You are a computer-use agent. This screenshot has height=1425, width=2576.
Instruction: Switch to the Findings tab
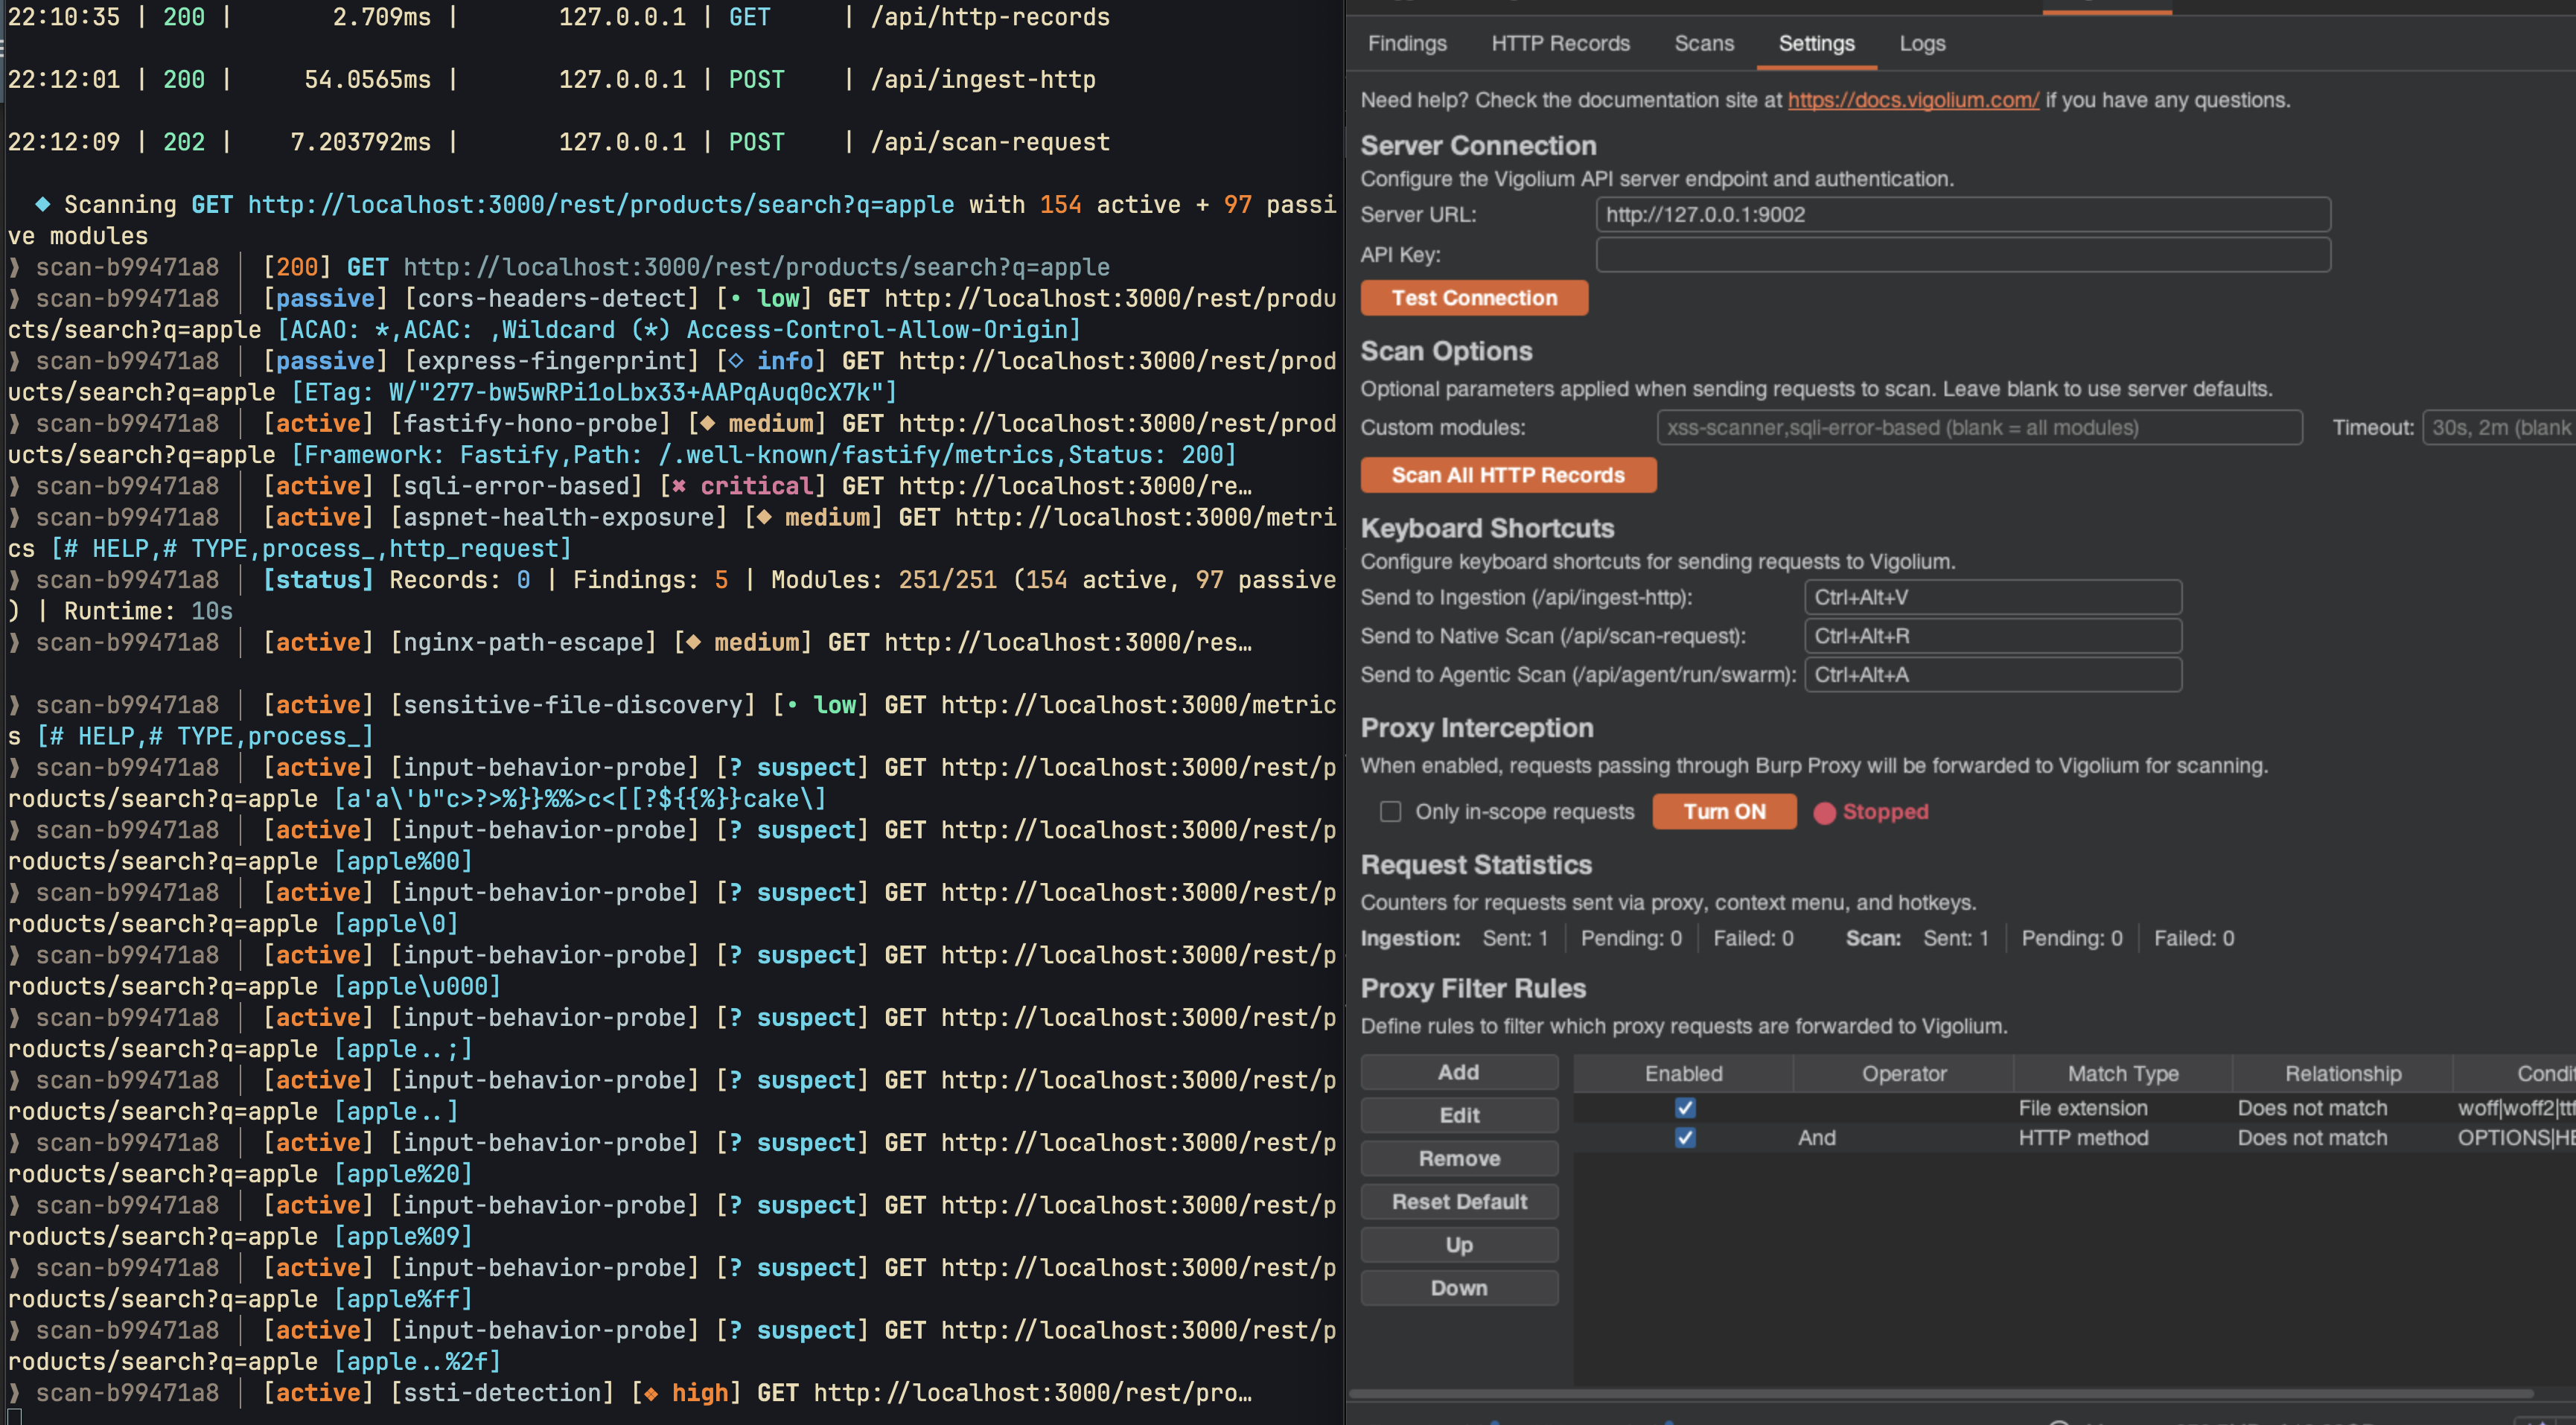(x=1407, y=43)
